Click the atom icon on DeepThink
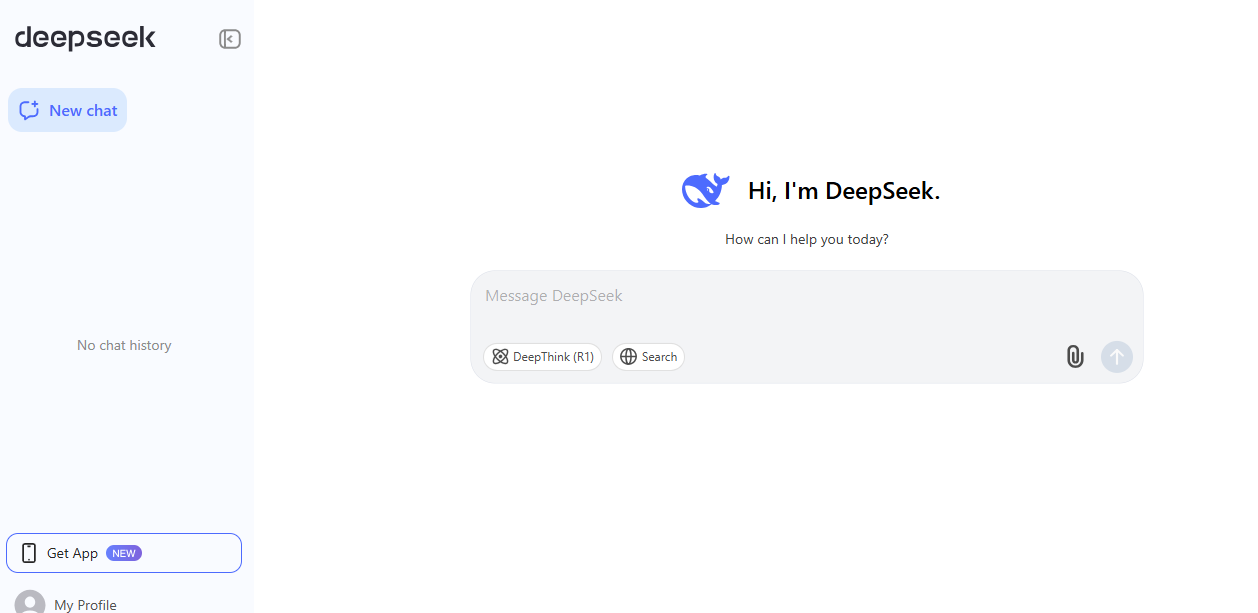The image size is (1258, 613). 500,357
